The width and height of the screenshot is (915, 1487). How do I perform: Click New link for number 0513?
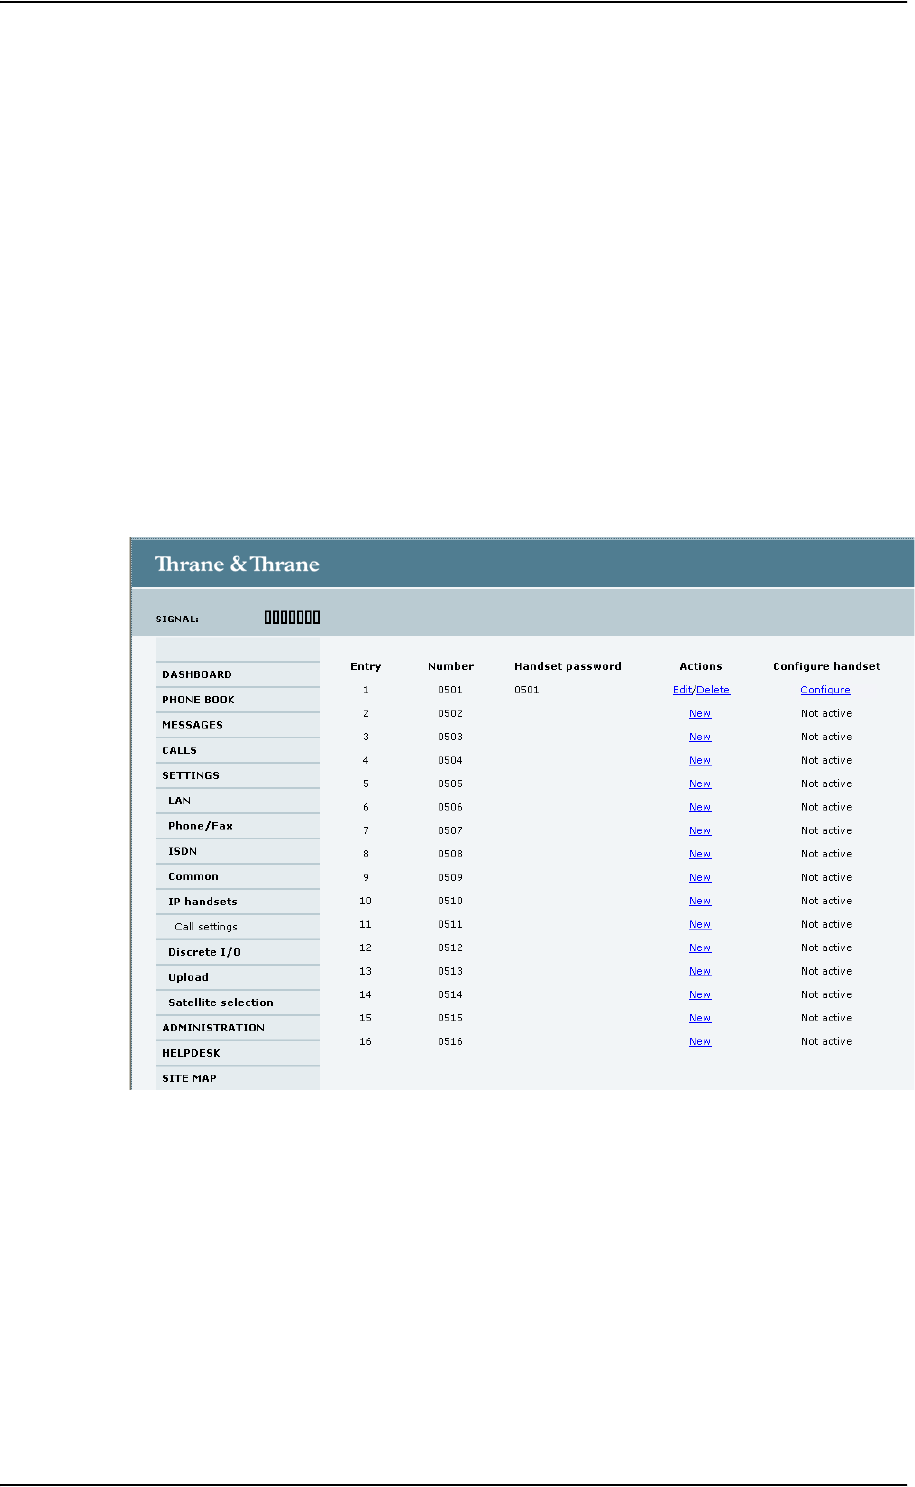point(700,971)
